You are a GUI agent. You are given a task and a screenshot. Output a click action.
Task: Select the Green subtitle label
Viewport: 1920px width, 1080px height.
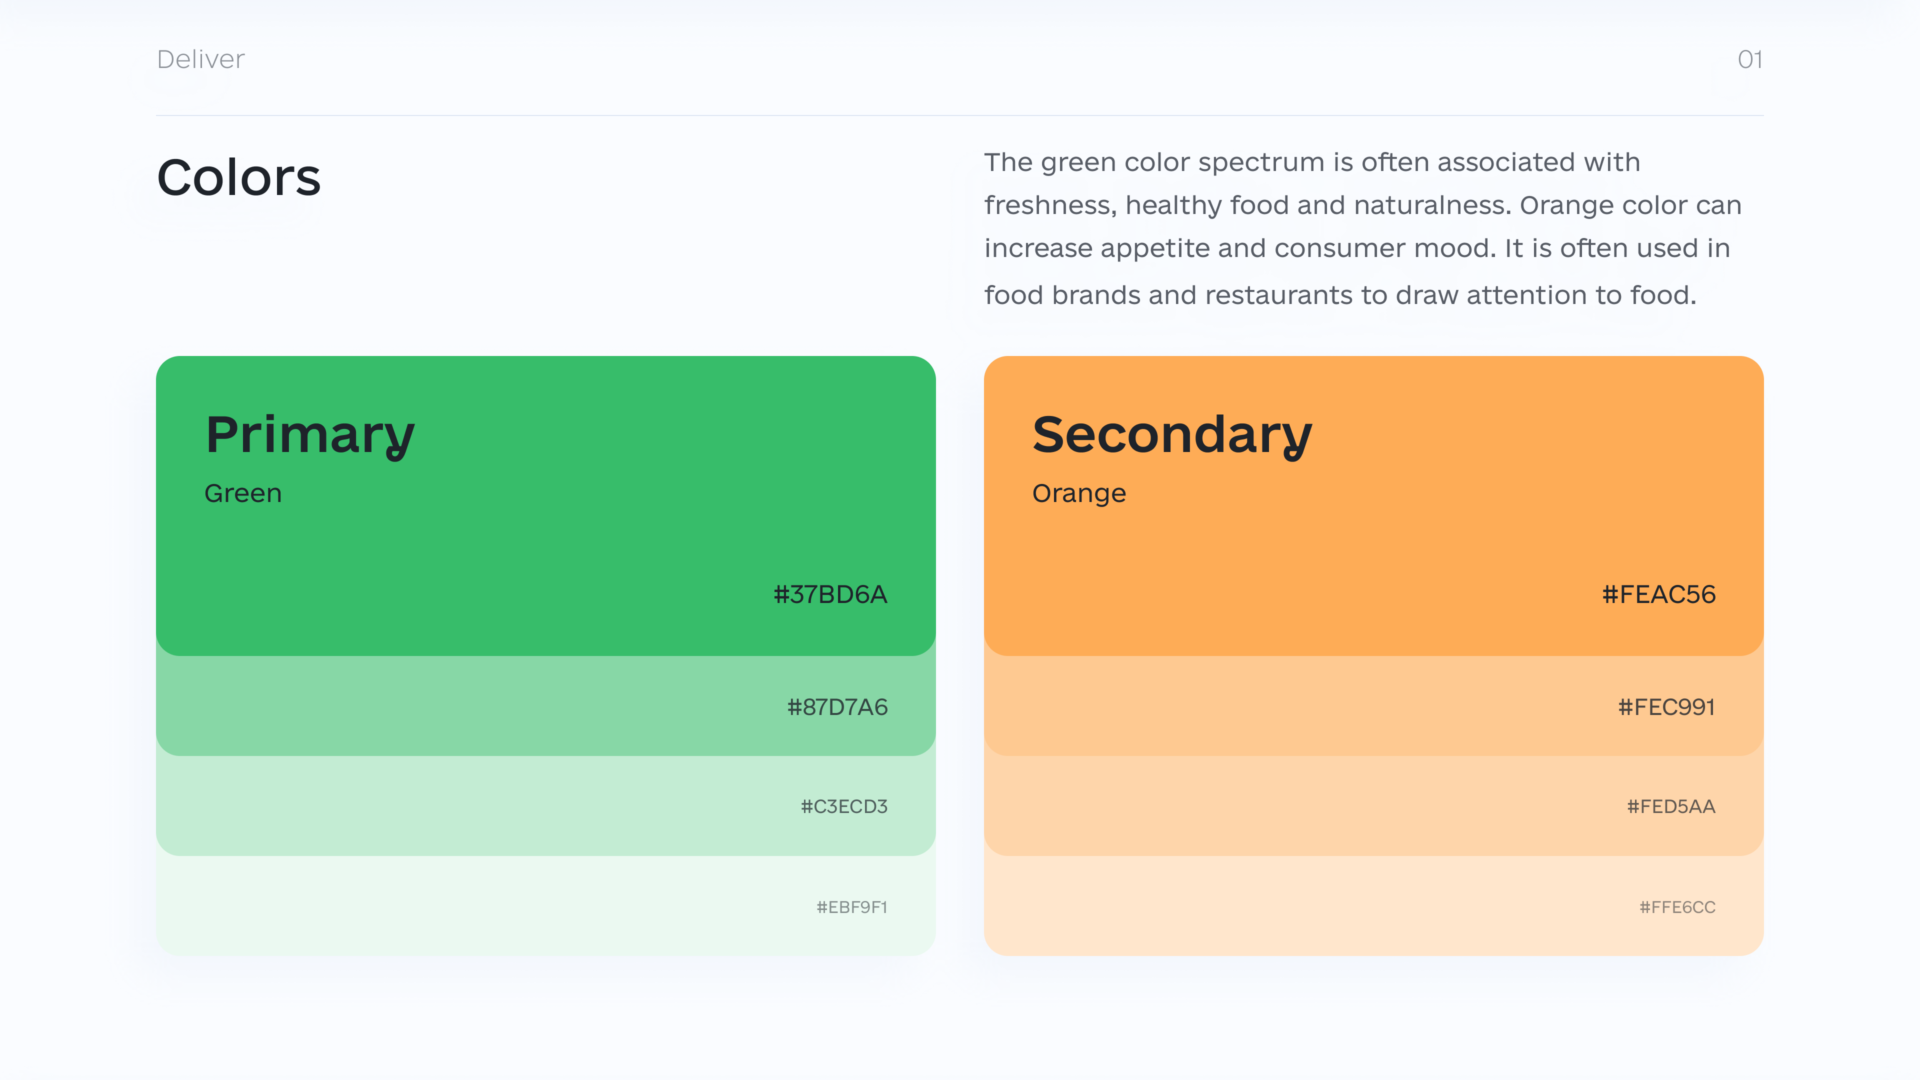(243, 493)
